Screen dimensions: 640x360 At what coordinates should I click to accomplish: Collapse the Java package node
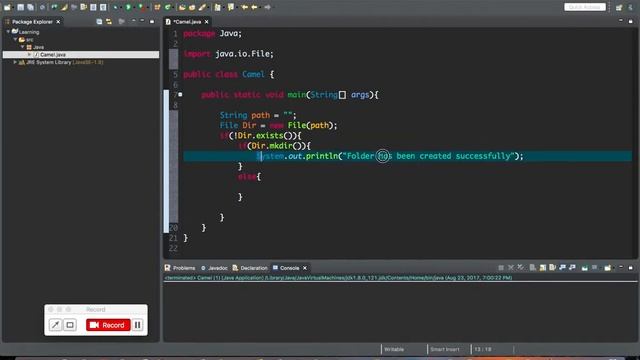point(22,47)
